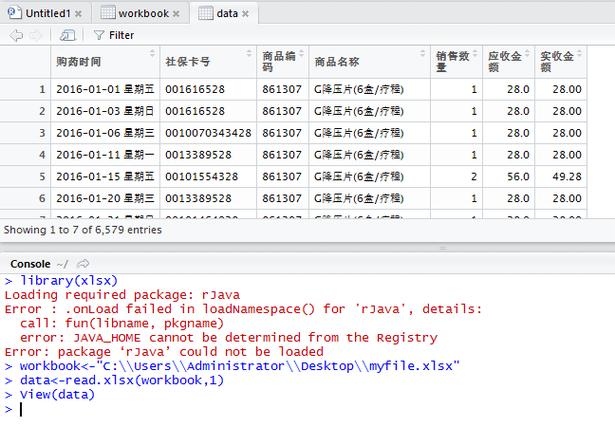Image resolution: width=615 pixels, height=427 pixels.
Task: Click the R script icon on Untitled1 tab
Action: [x=14, y=13]
